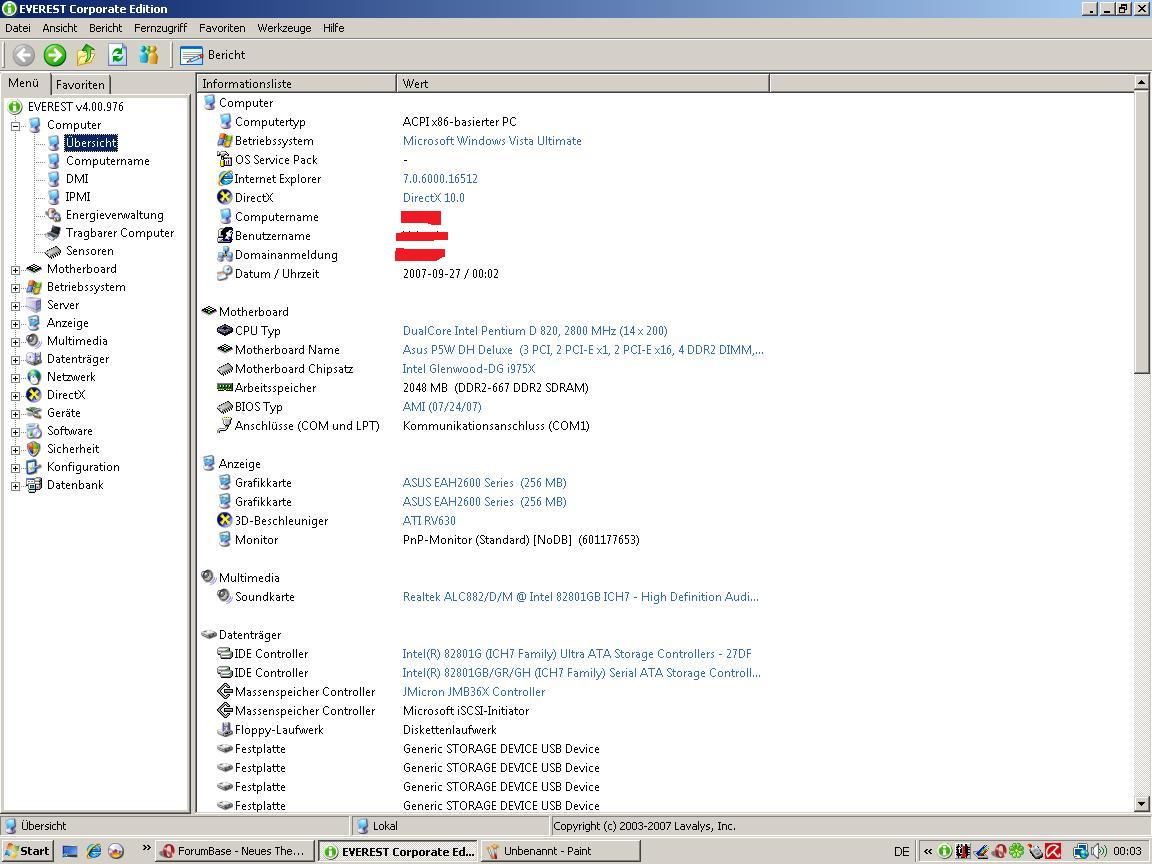The height and width of the screenshot is (864, 1152).
Task: Collapse the Computer tree node
Action: pos(15,126)
